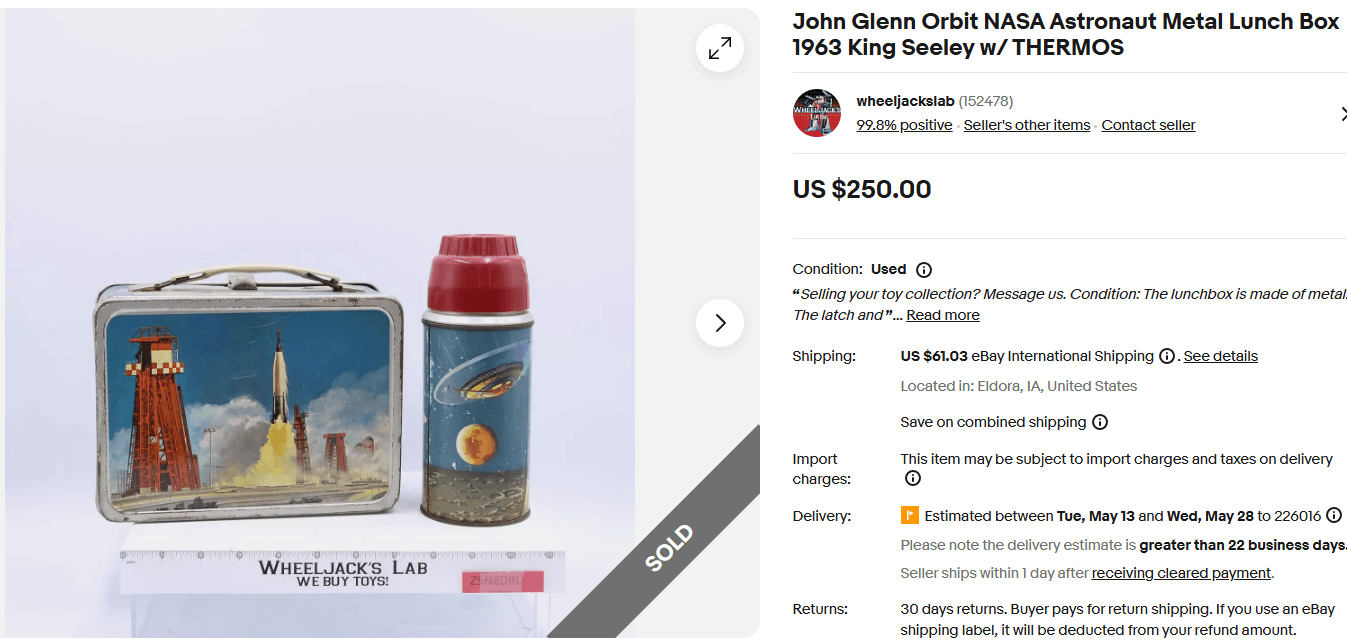Open the wheeljackslab seller name link
The width and height of the screenshot is (1347, 644).
click(905, 101)
